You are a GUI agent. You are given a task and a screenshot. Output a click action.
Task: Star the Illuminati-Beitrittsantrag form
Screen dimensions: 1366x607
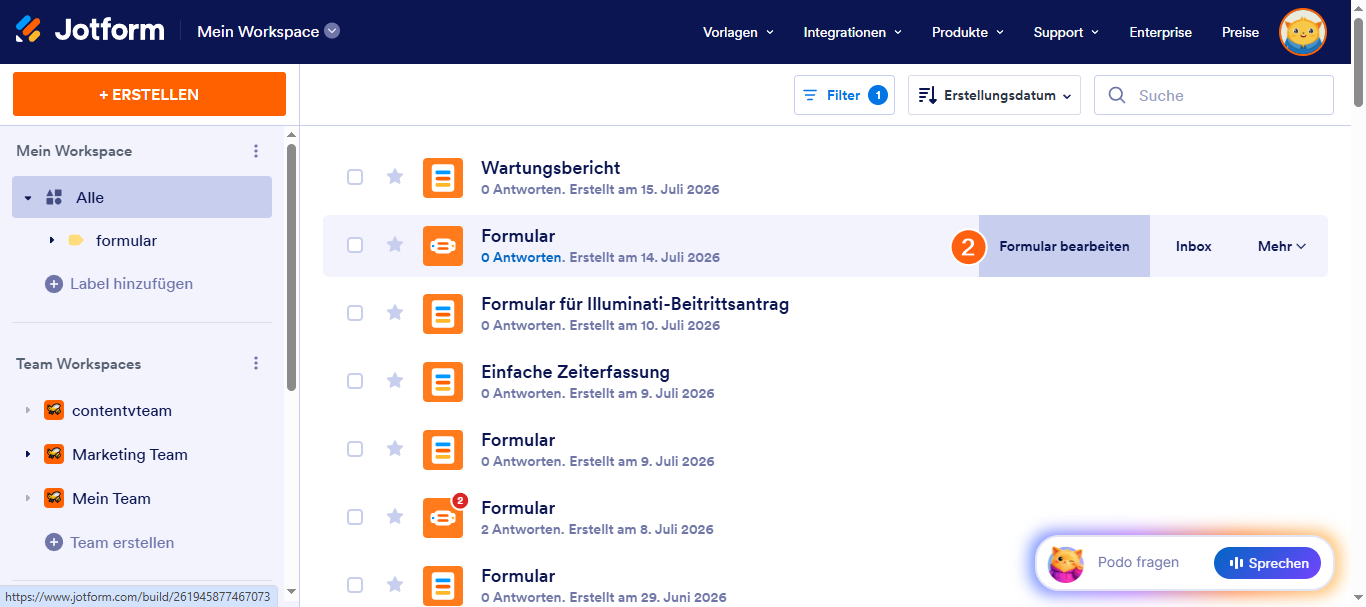click(x=395, y=313)
